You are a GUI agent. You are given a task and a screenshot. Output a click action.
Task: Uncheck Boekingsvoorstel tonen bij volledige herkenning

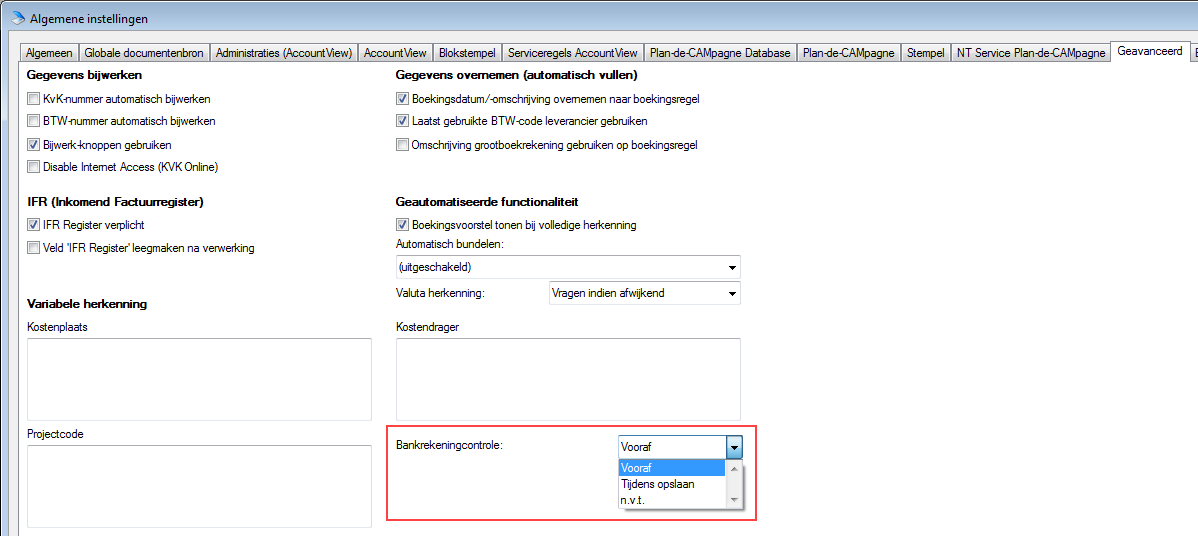(402, 224)
